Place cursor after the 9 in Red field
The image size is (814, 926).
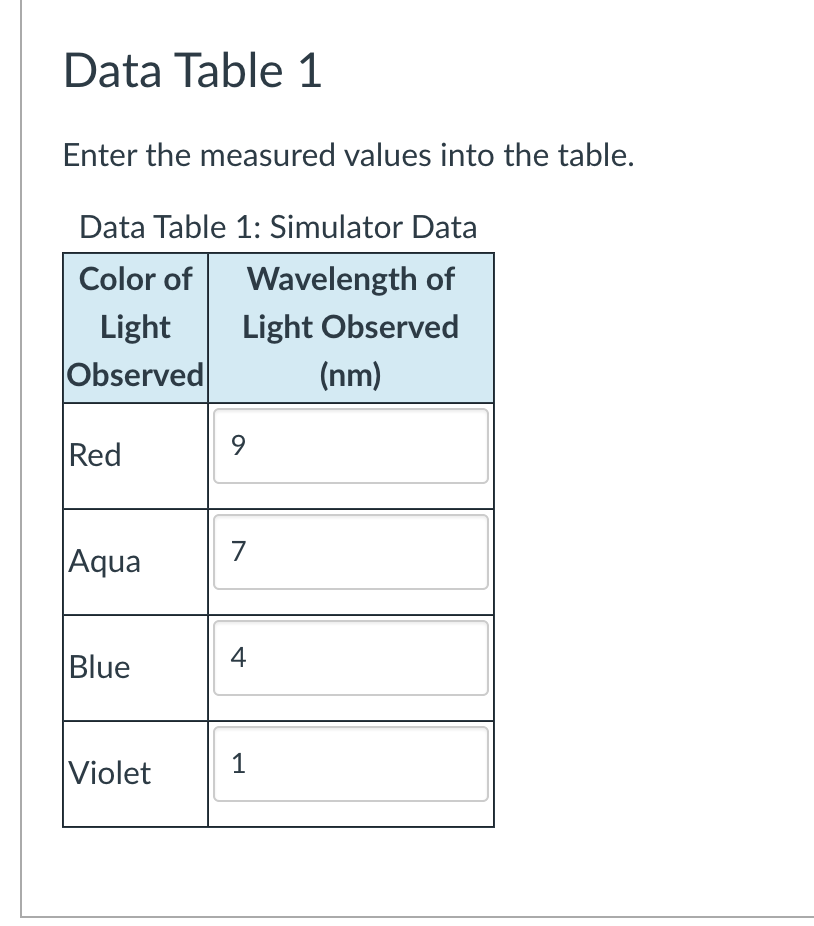(x=247, y=445)
